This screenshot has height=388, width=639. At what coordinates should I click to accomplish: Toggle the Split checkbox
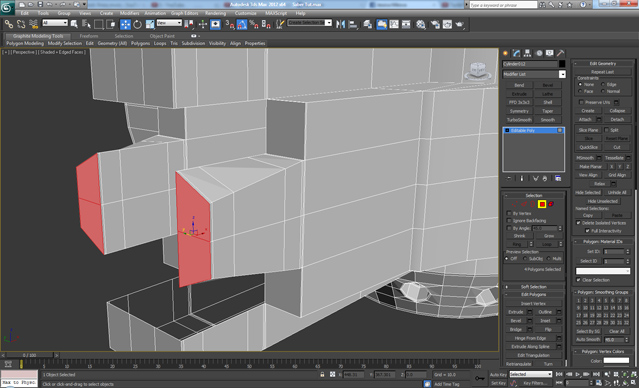coord(606,130)
